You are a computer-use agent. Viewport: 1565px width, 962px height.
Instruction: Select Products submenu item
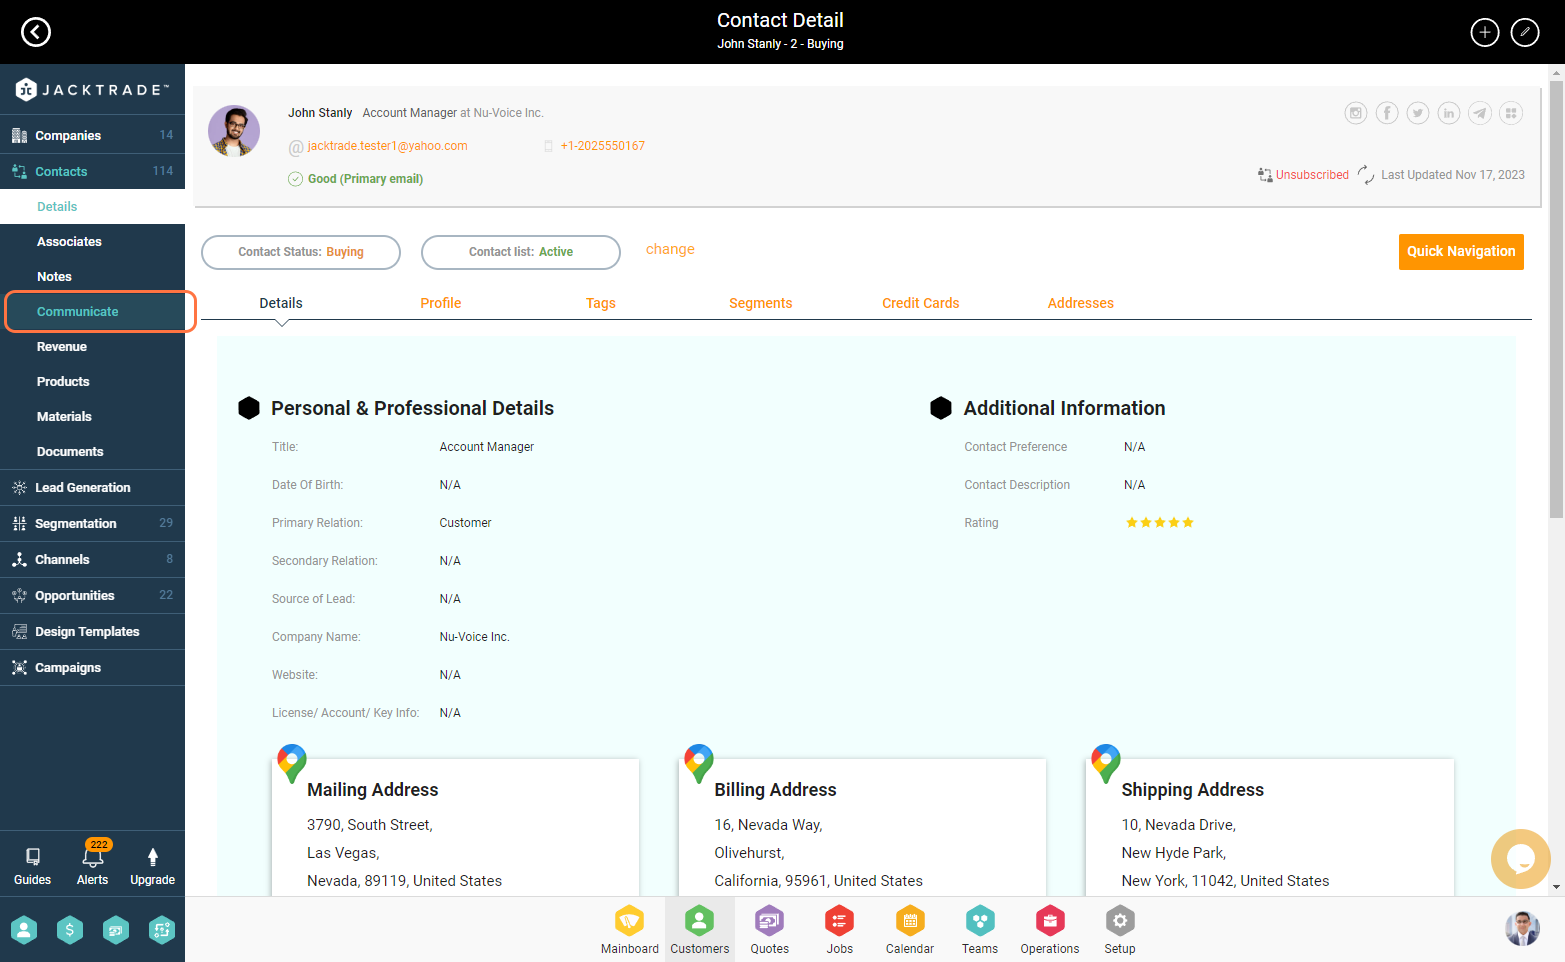pyautogui.click(x=92, y=381)
